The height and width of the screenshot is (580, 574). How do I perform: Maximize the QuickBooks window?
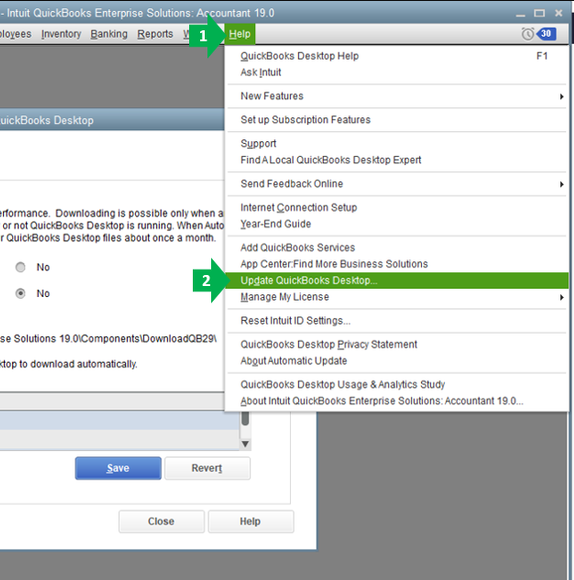coord(539,13)
